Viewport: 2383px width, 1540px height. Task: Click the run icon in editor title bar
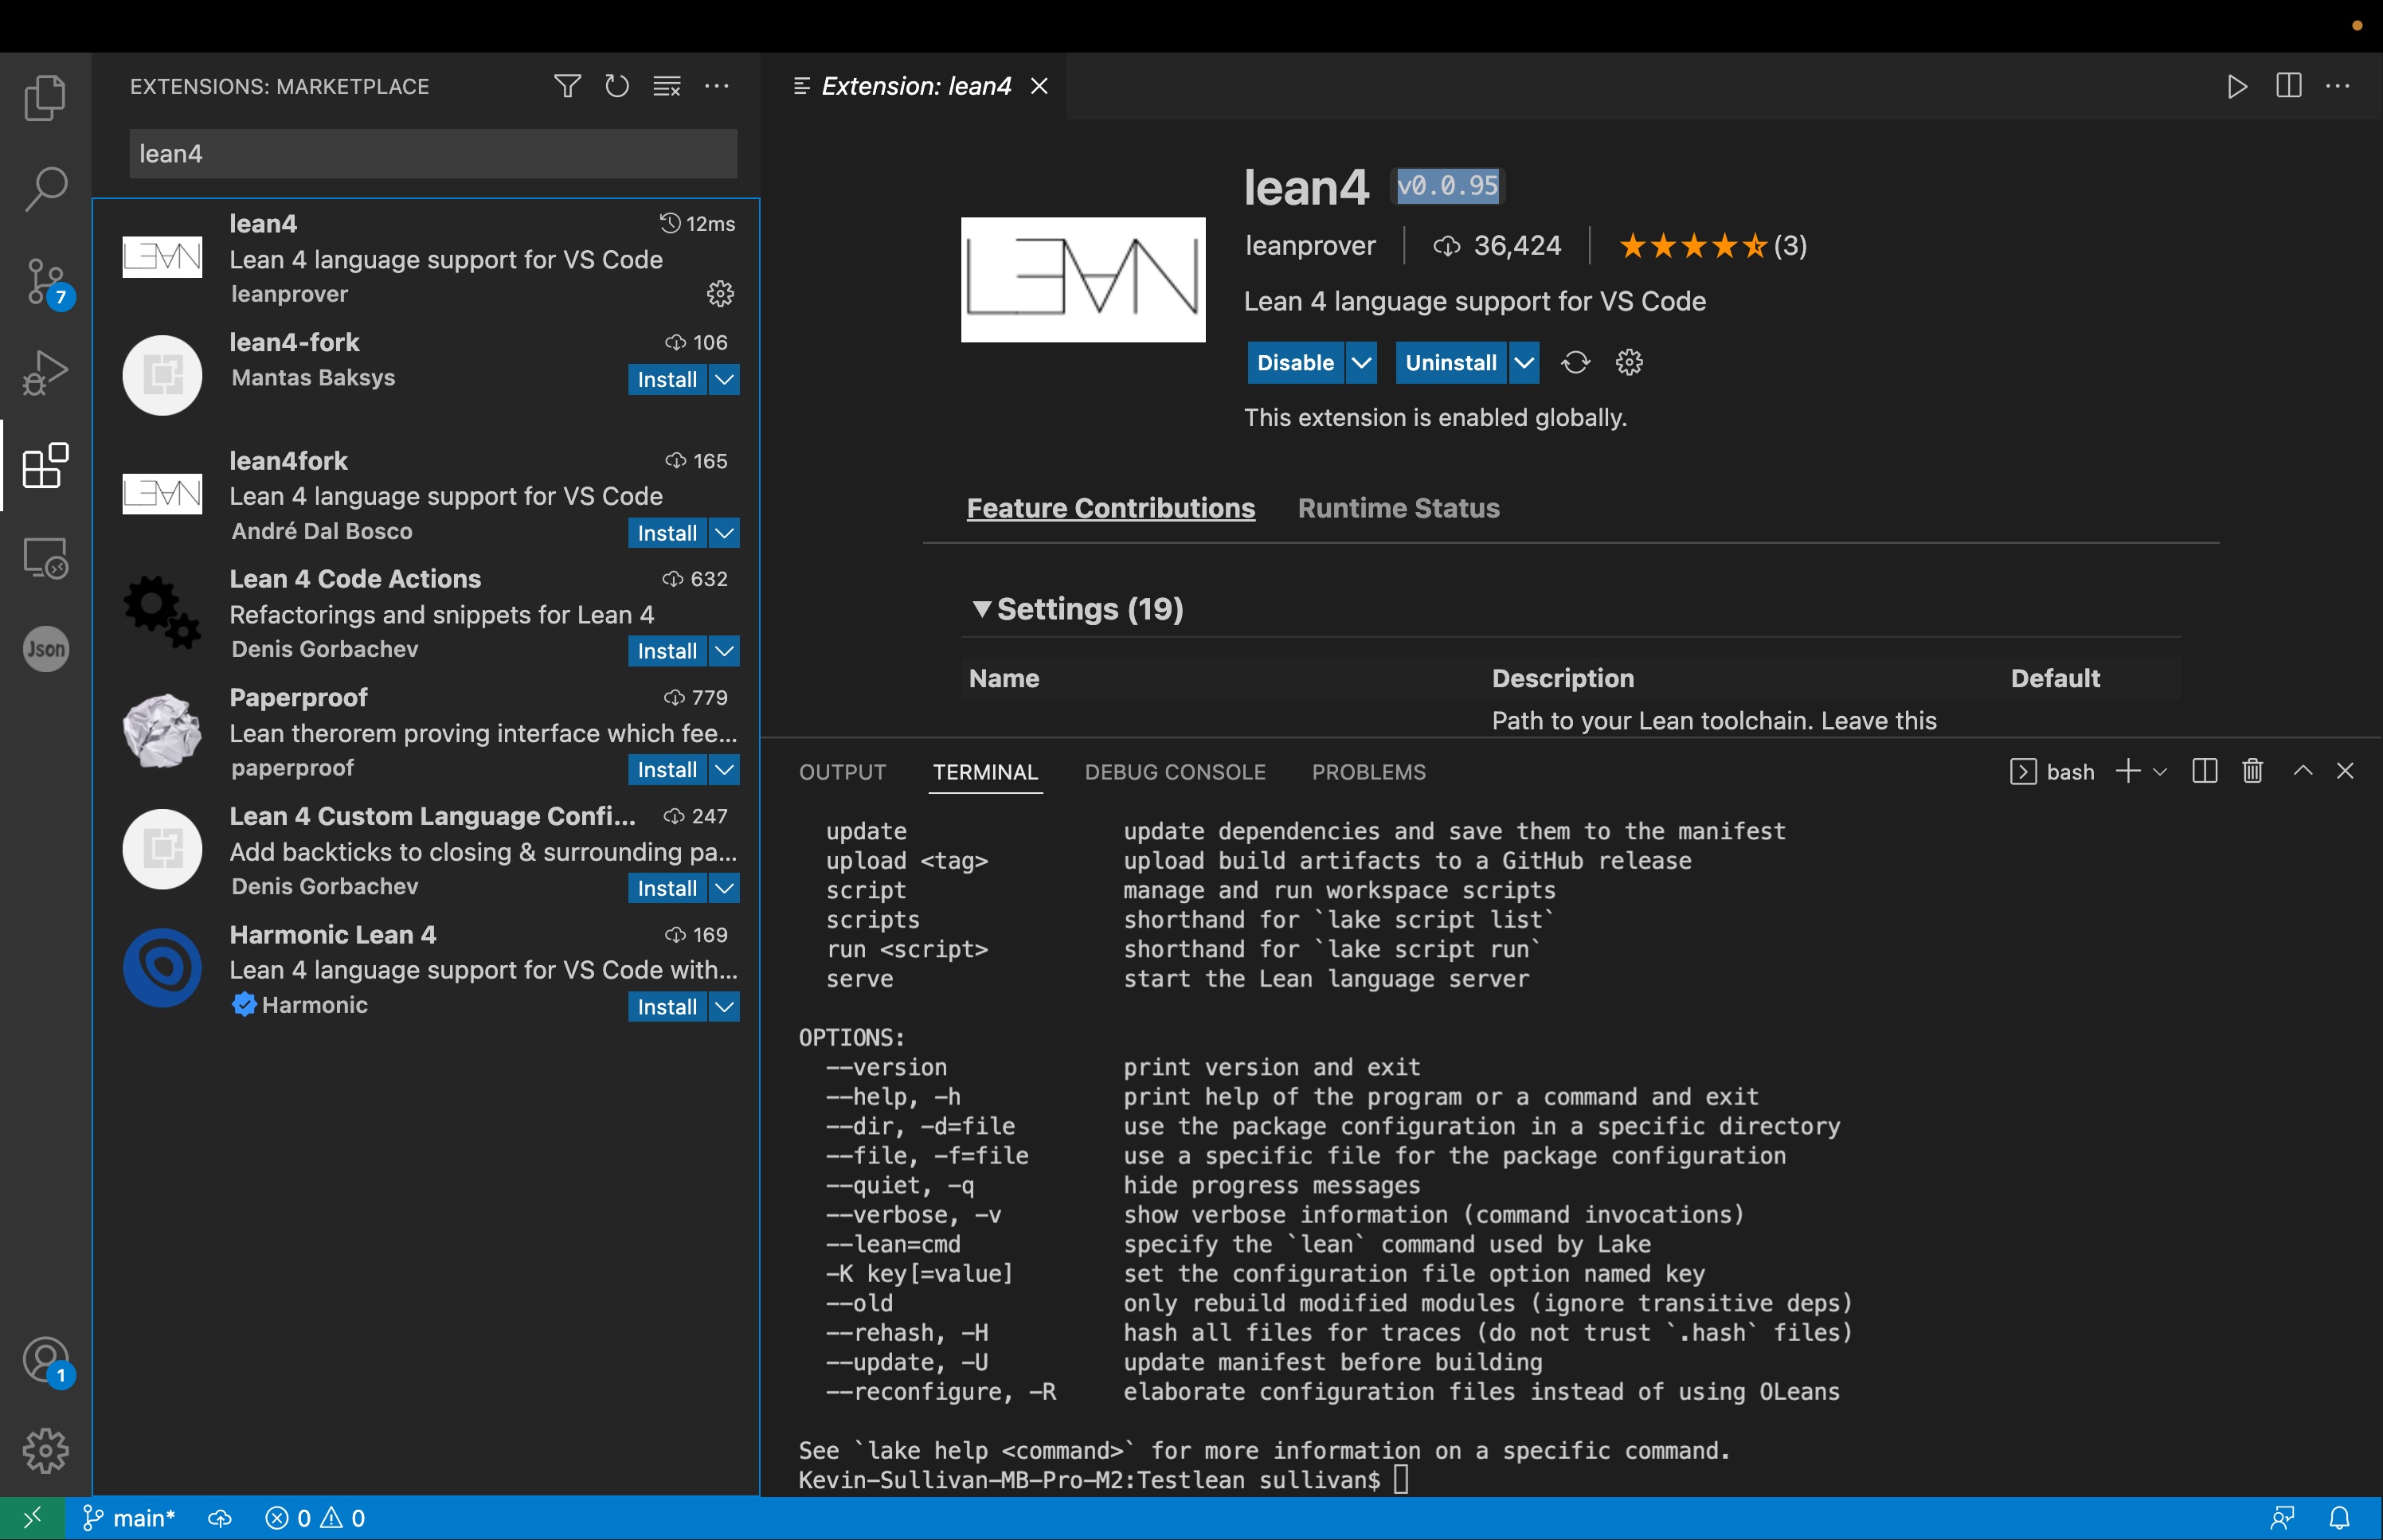point(2237,86)
